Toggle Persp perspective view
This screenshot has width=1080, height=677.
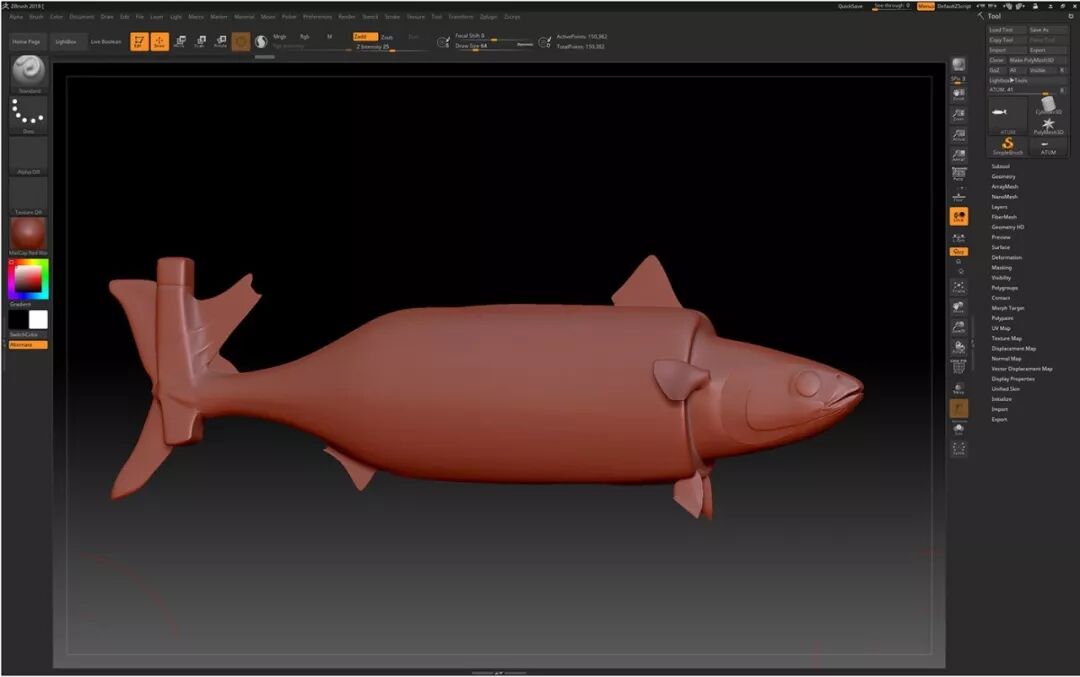[958, 175]
